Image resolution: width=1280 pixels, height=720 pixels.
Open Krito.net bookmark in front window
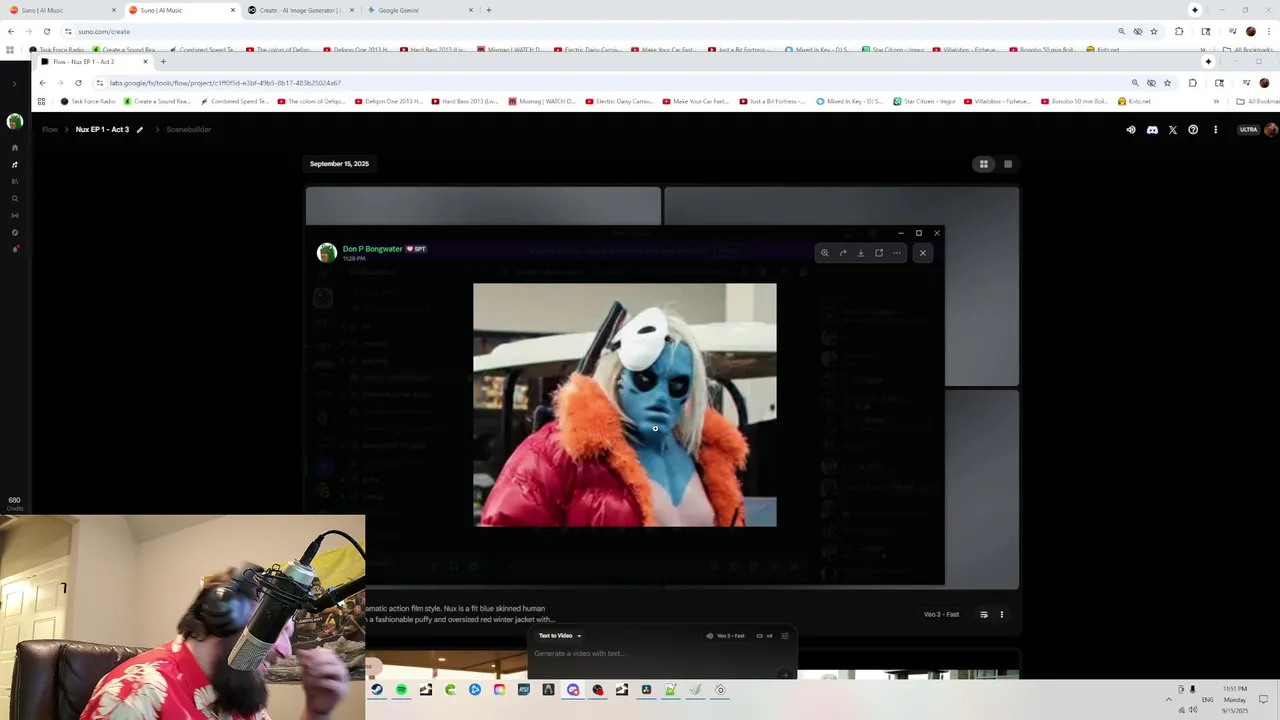pos(1134,101)
